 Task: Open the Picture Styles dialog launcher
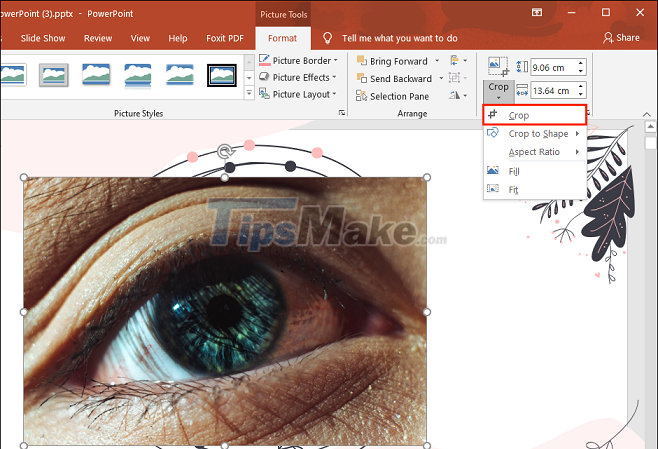pyautogui.click(x=342, y=113)
